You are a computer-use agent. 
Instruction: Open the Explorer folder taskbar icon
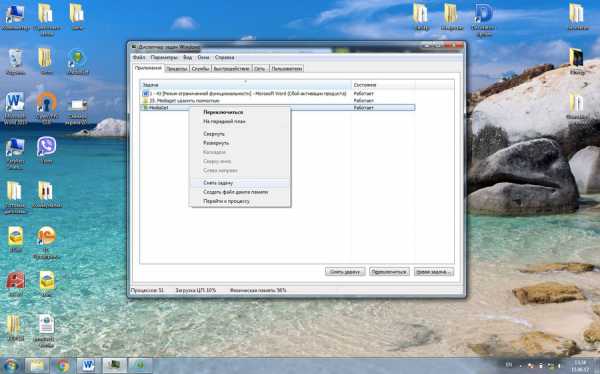coord(37,366)
